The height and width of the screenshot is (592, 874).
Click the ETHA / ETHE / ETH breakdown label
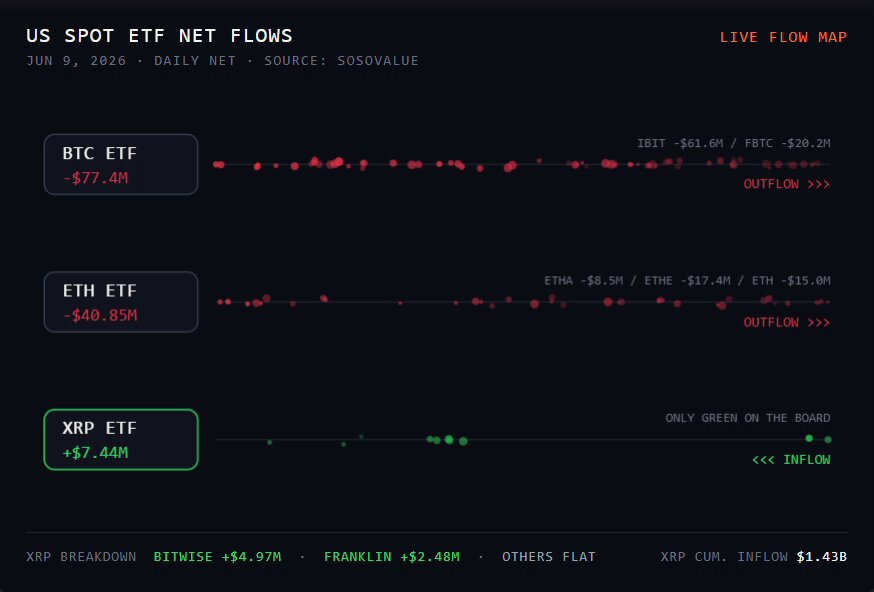click(x=687, y=280)
